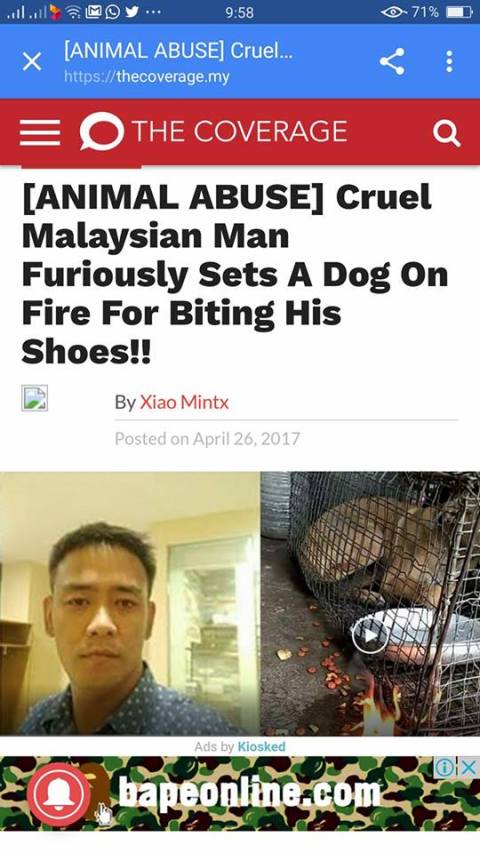Close the browser custom tab

coord(32,61)
